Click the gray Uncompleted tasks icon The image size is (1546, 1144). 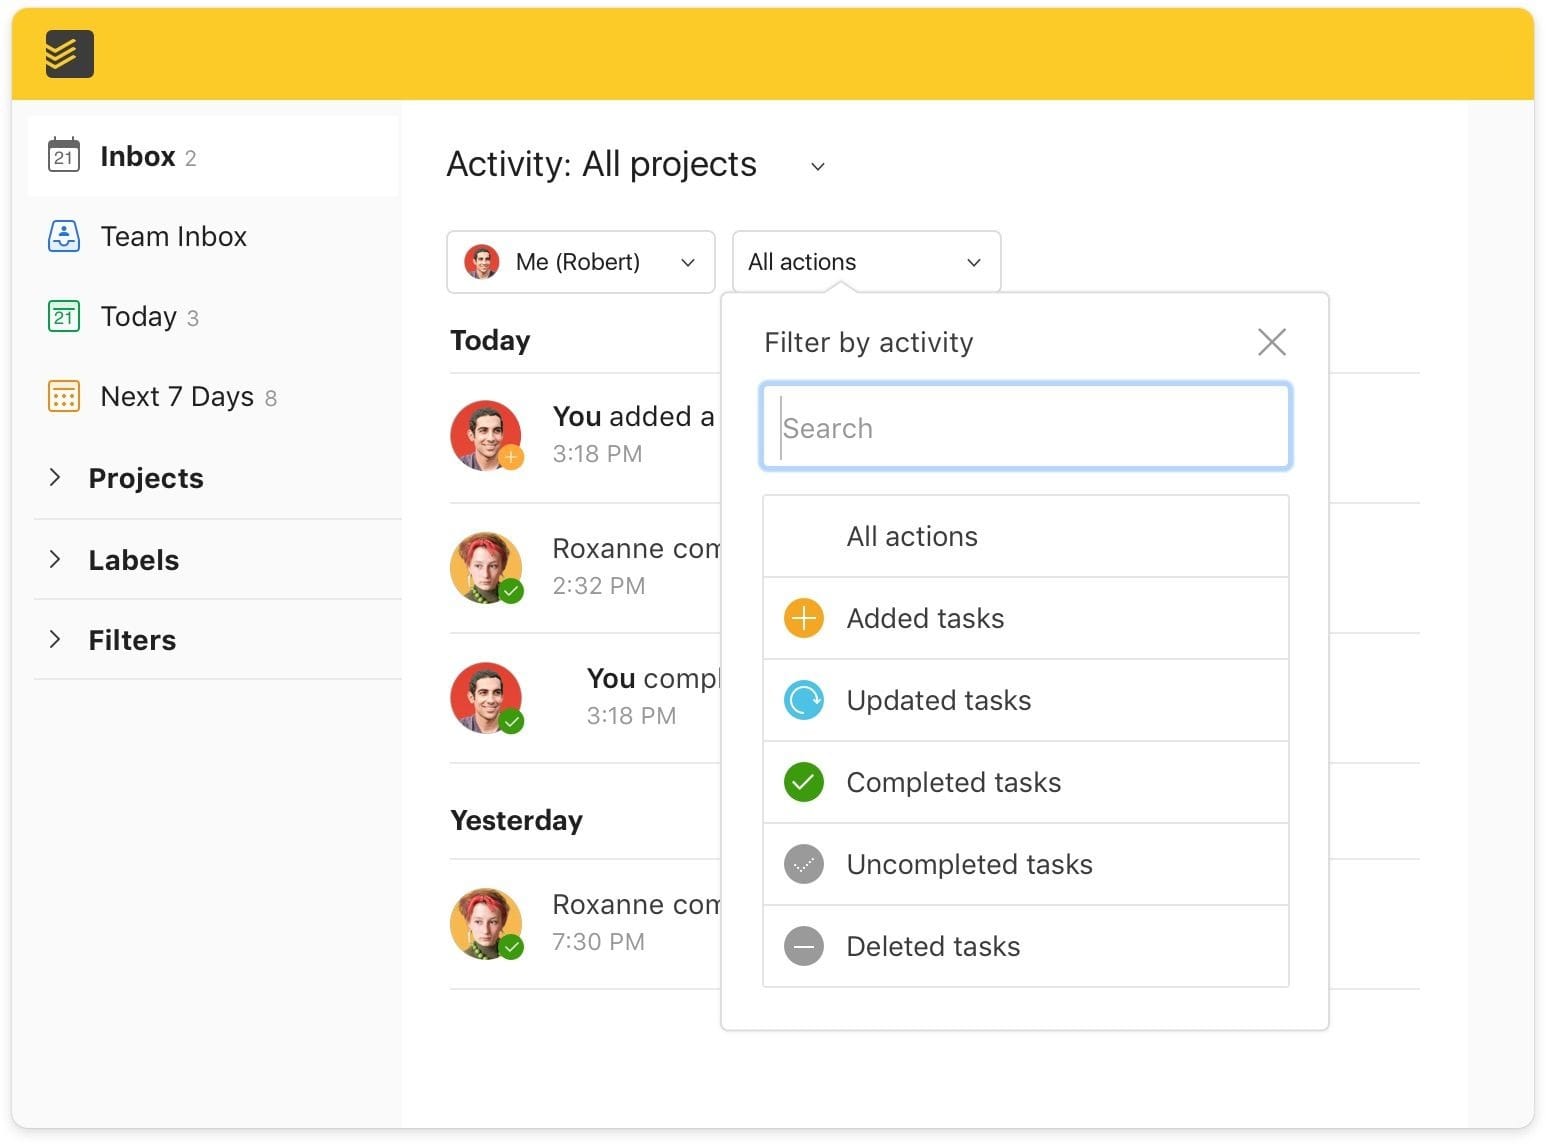[x=803, y=864]
